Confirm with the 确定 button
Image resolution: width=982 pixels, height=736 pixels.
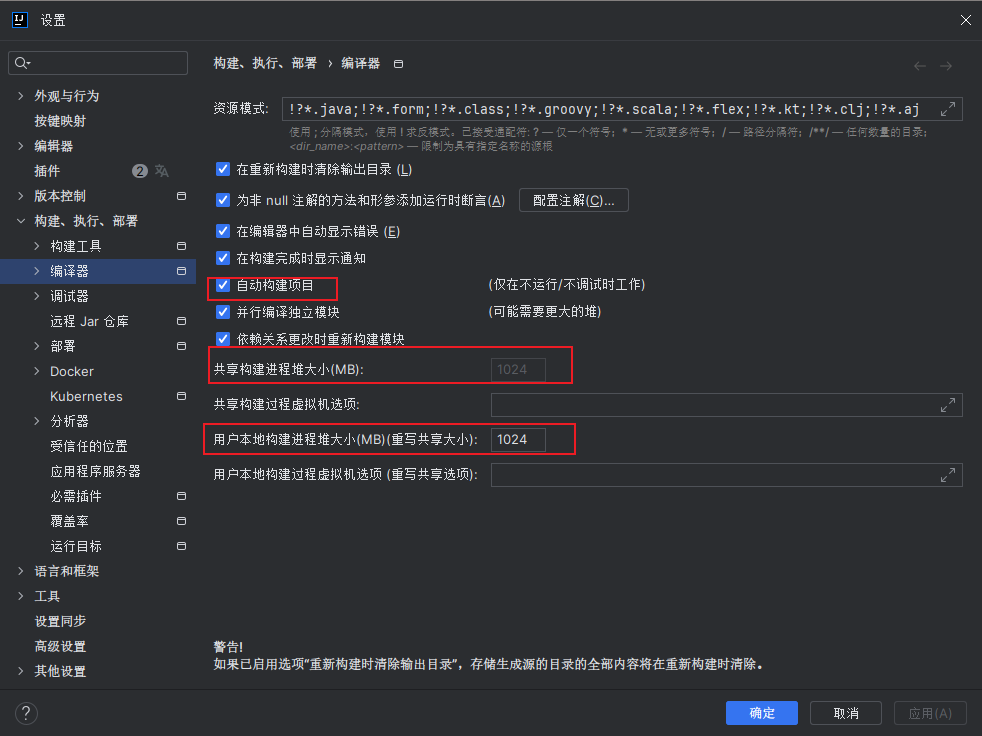(762, 713)
